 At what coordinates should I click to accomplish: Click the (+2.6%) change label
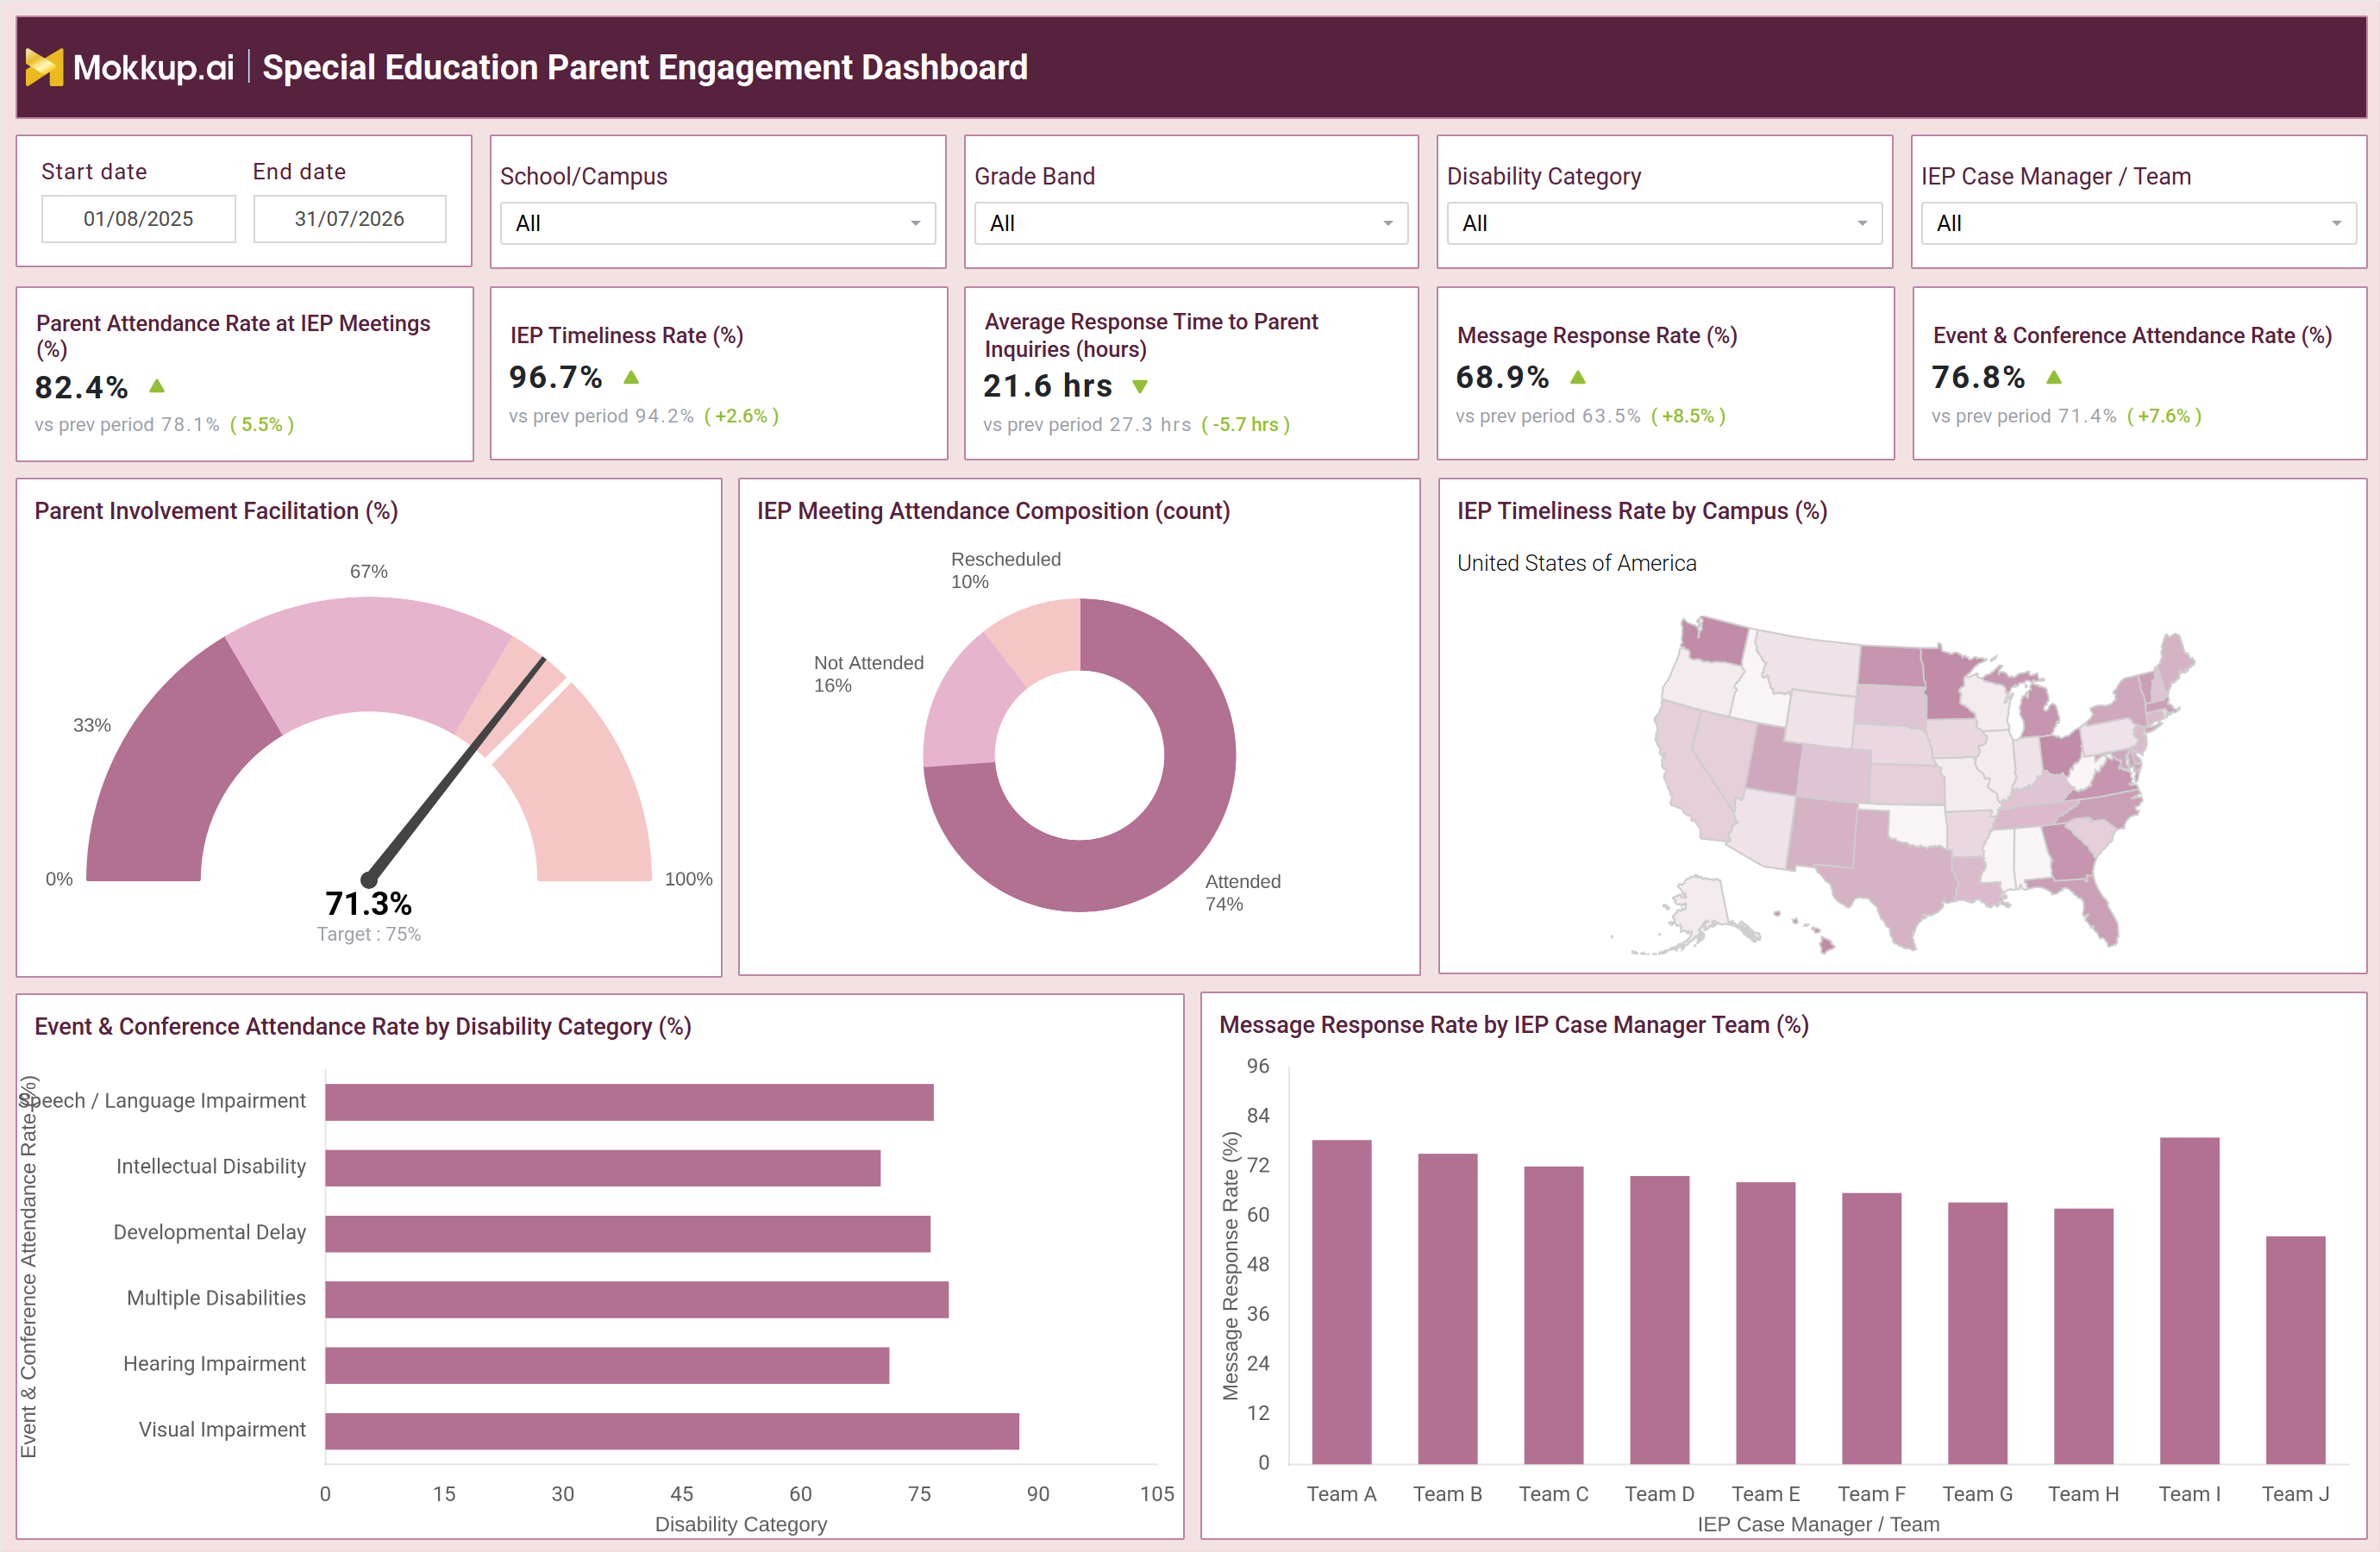(742, 416)
